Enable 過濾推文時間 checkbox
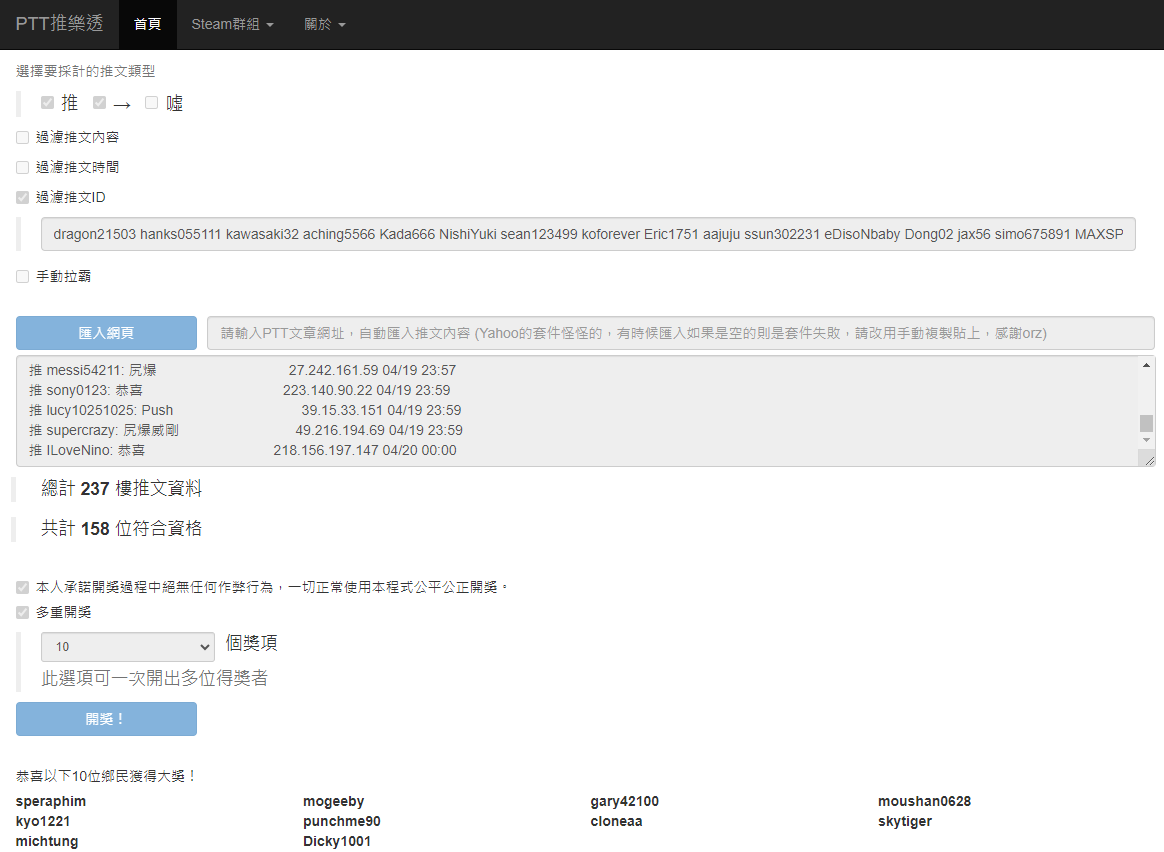1164x852 pixels. click(22, 167)
